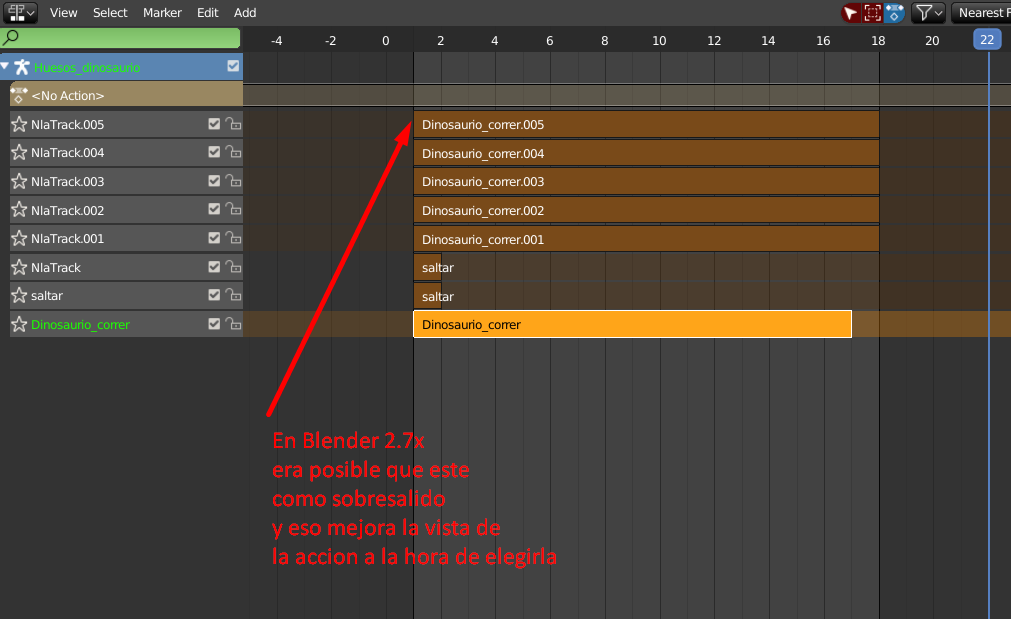
Task: Click the channel search field
Action: [x=121, y=38]
